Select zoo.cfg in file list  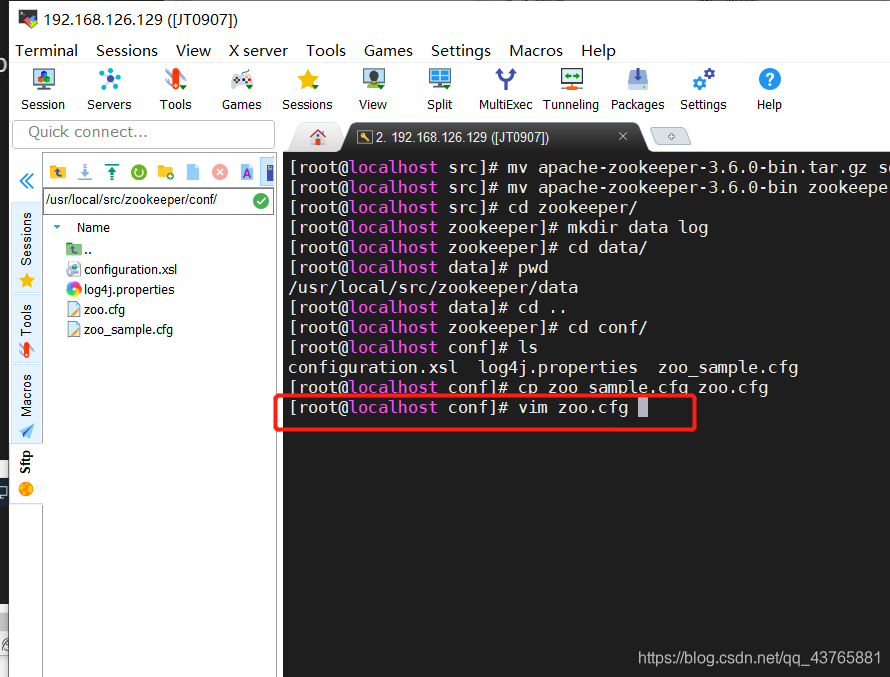click(96, 310)
